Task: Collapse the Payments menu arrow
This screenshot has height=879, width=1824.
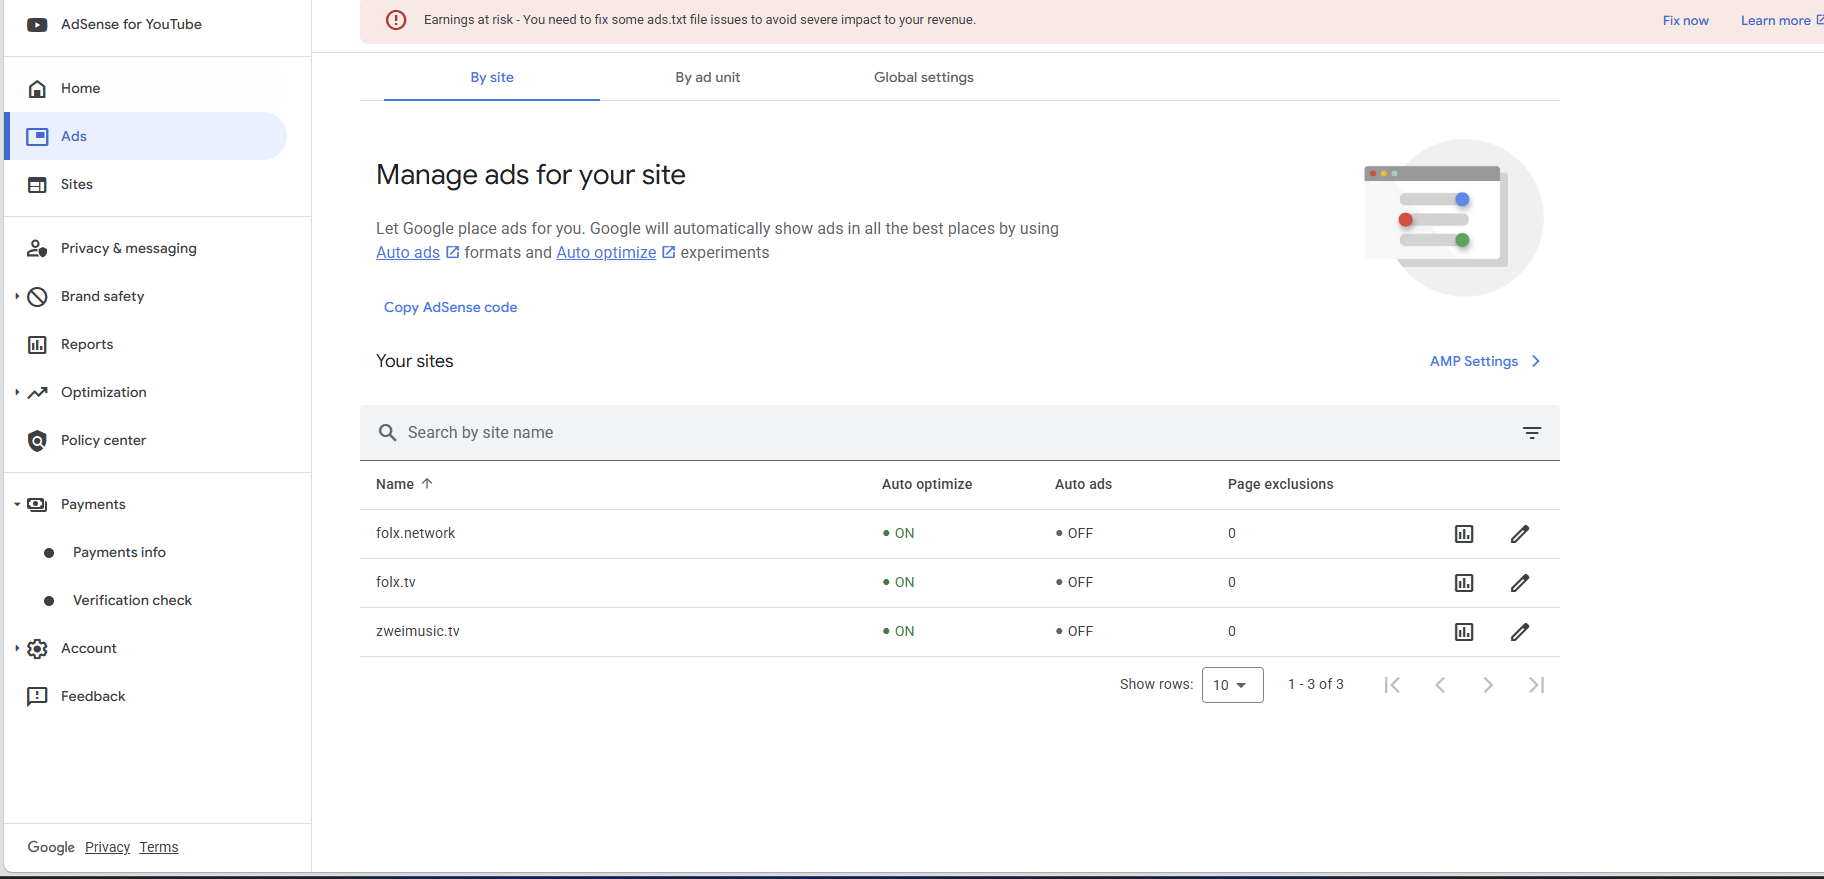Action: click(x=17, y=505)
